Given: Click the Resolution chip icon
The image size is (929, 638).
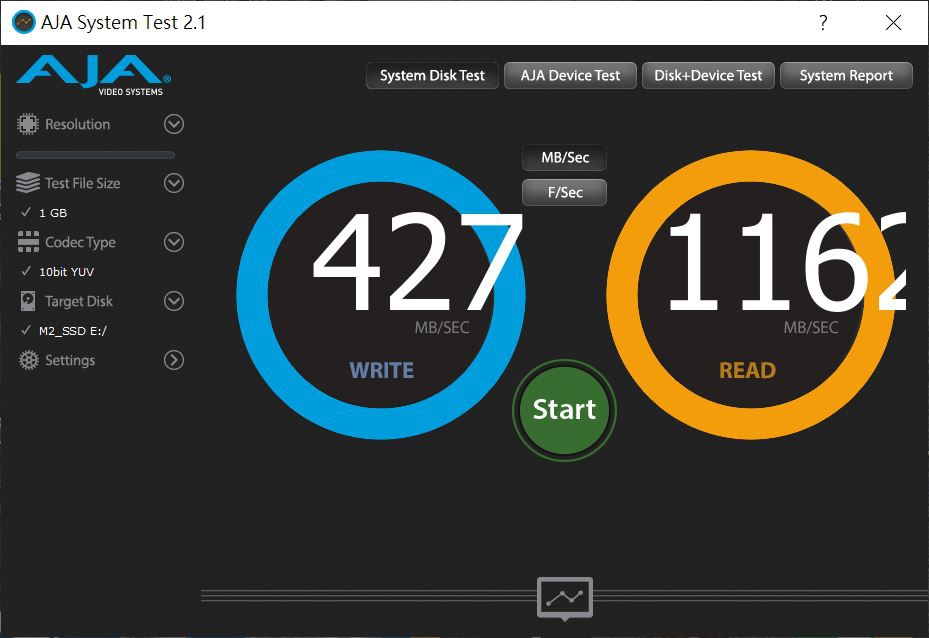Looking at the screenshot, I should (x=28, y=124).
